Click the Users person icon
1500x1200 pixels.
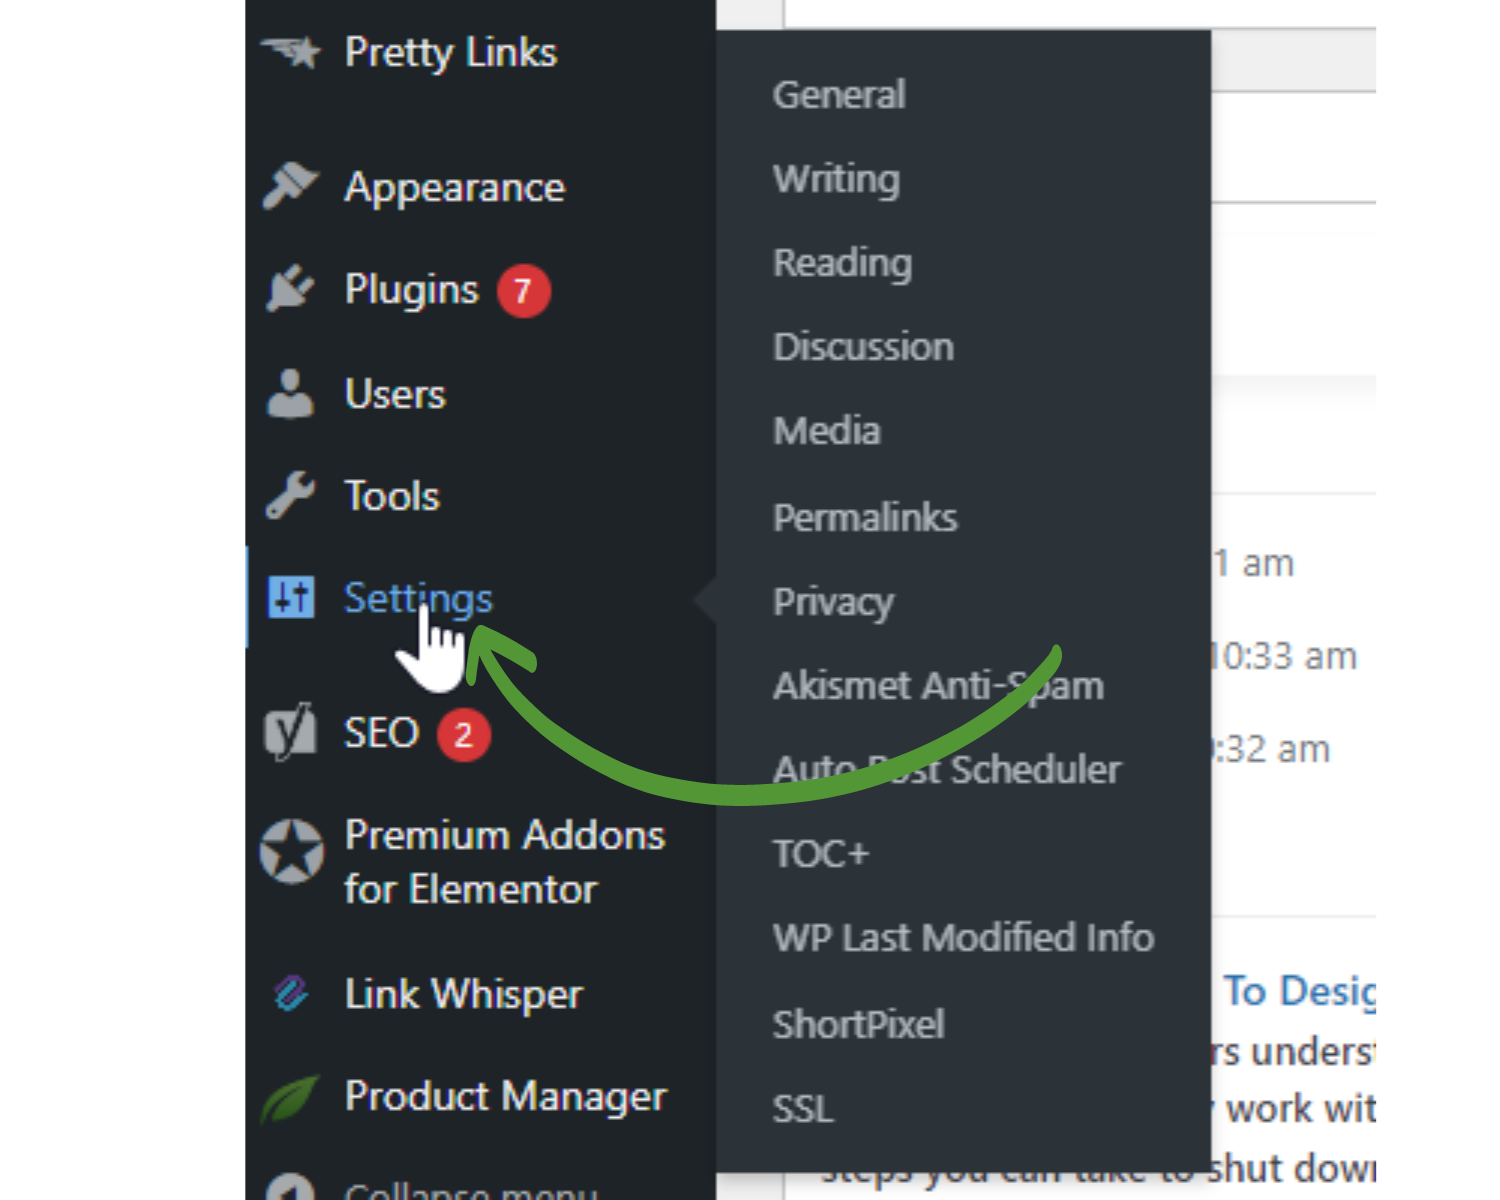coord(289,392)
